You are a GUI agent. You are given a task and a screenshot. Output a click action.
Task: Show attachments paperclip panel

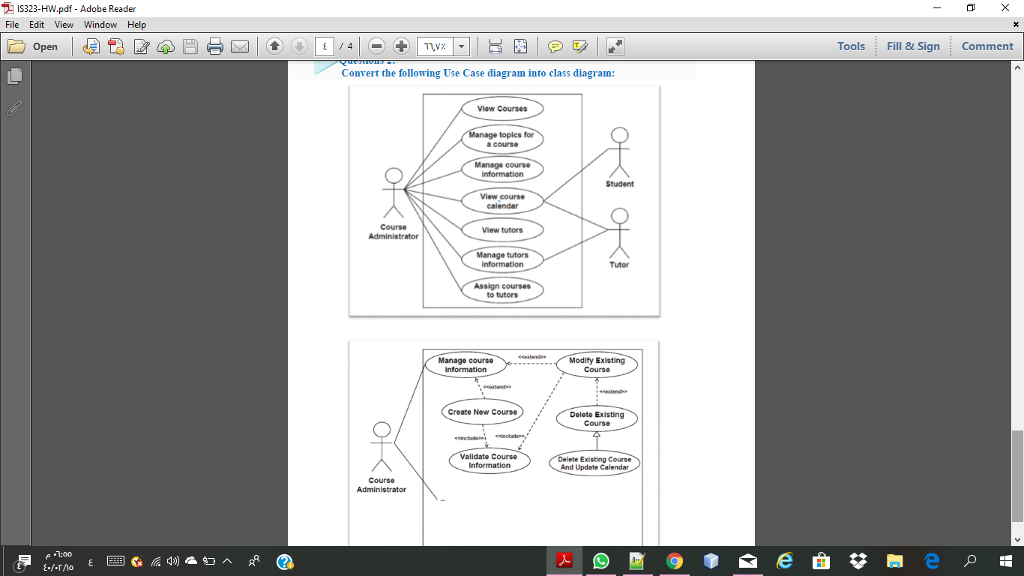tap(14, 108)
